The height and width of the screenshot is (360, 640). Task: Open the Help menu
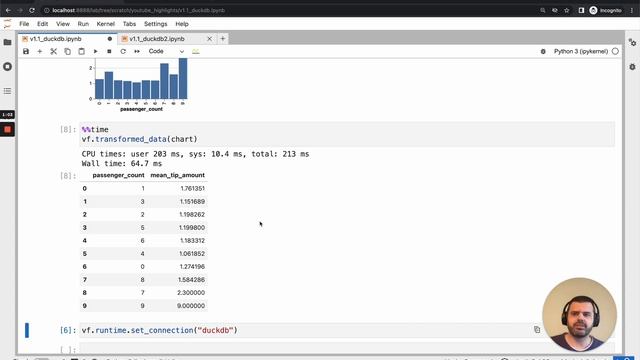pos(182,24)
